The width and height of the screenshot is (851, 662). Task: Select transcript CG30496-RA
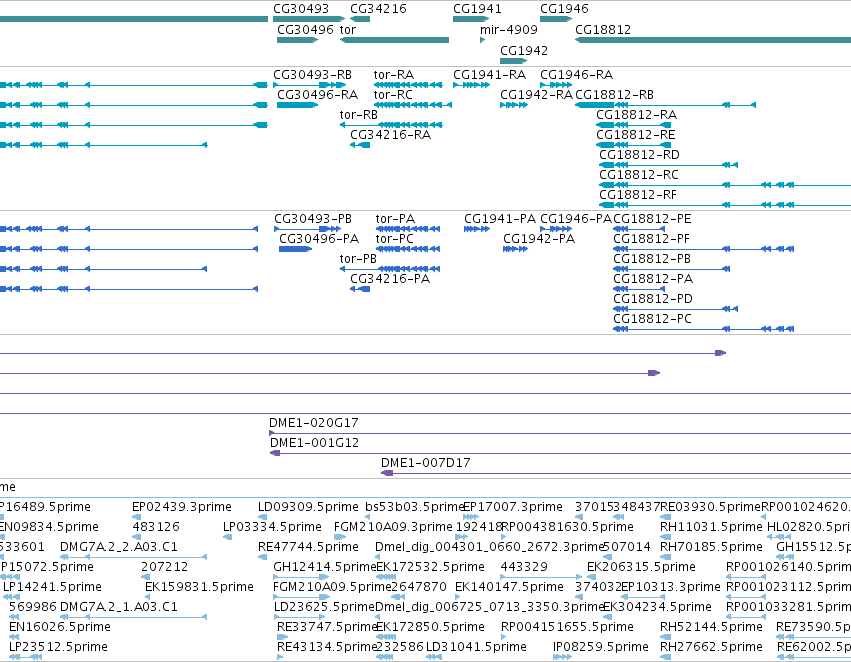pos(317,95)
